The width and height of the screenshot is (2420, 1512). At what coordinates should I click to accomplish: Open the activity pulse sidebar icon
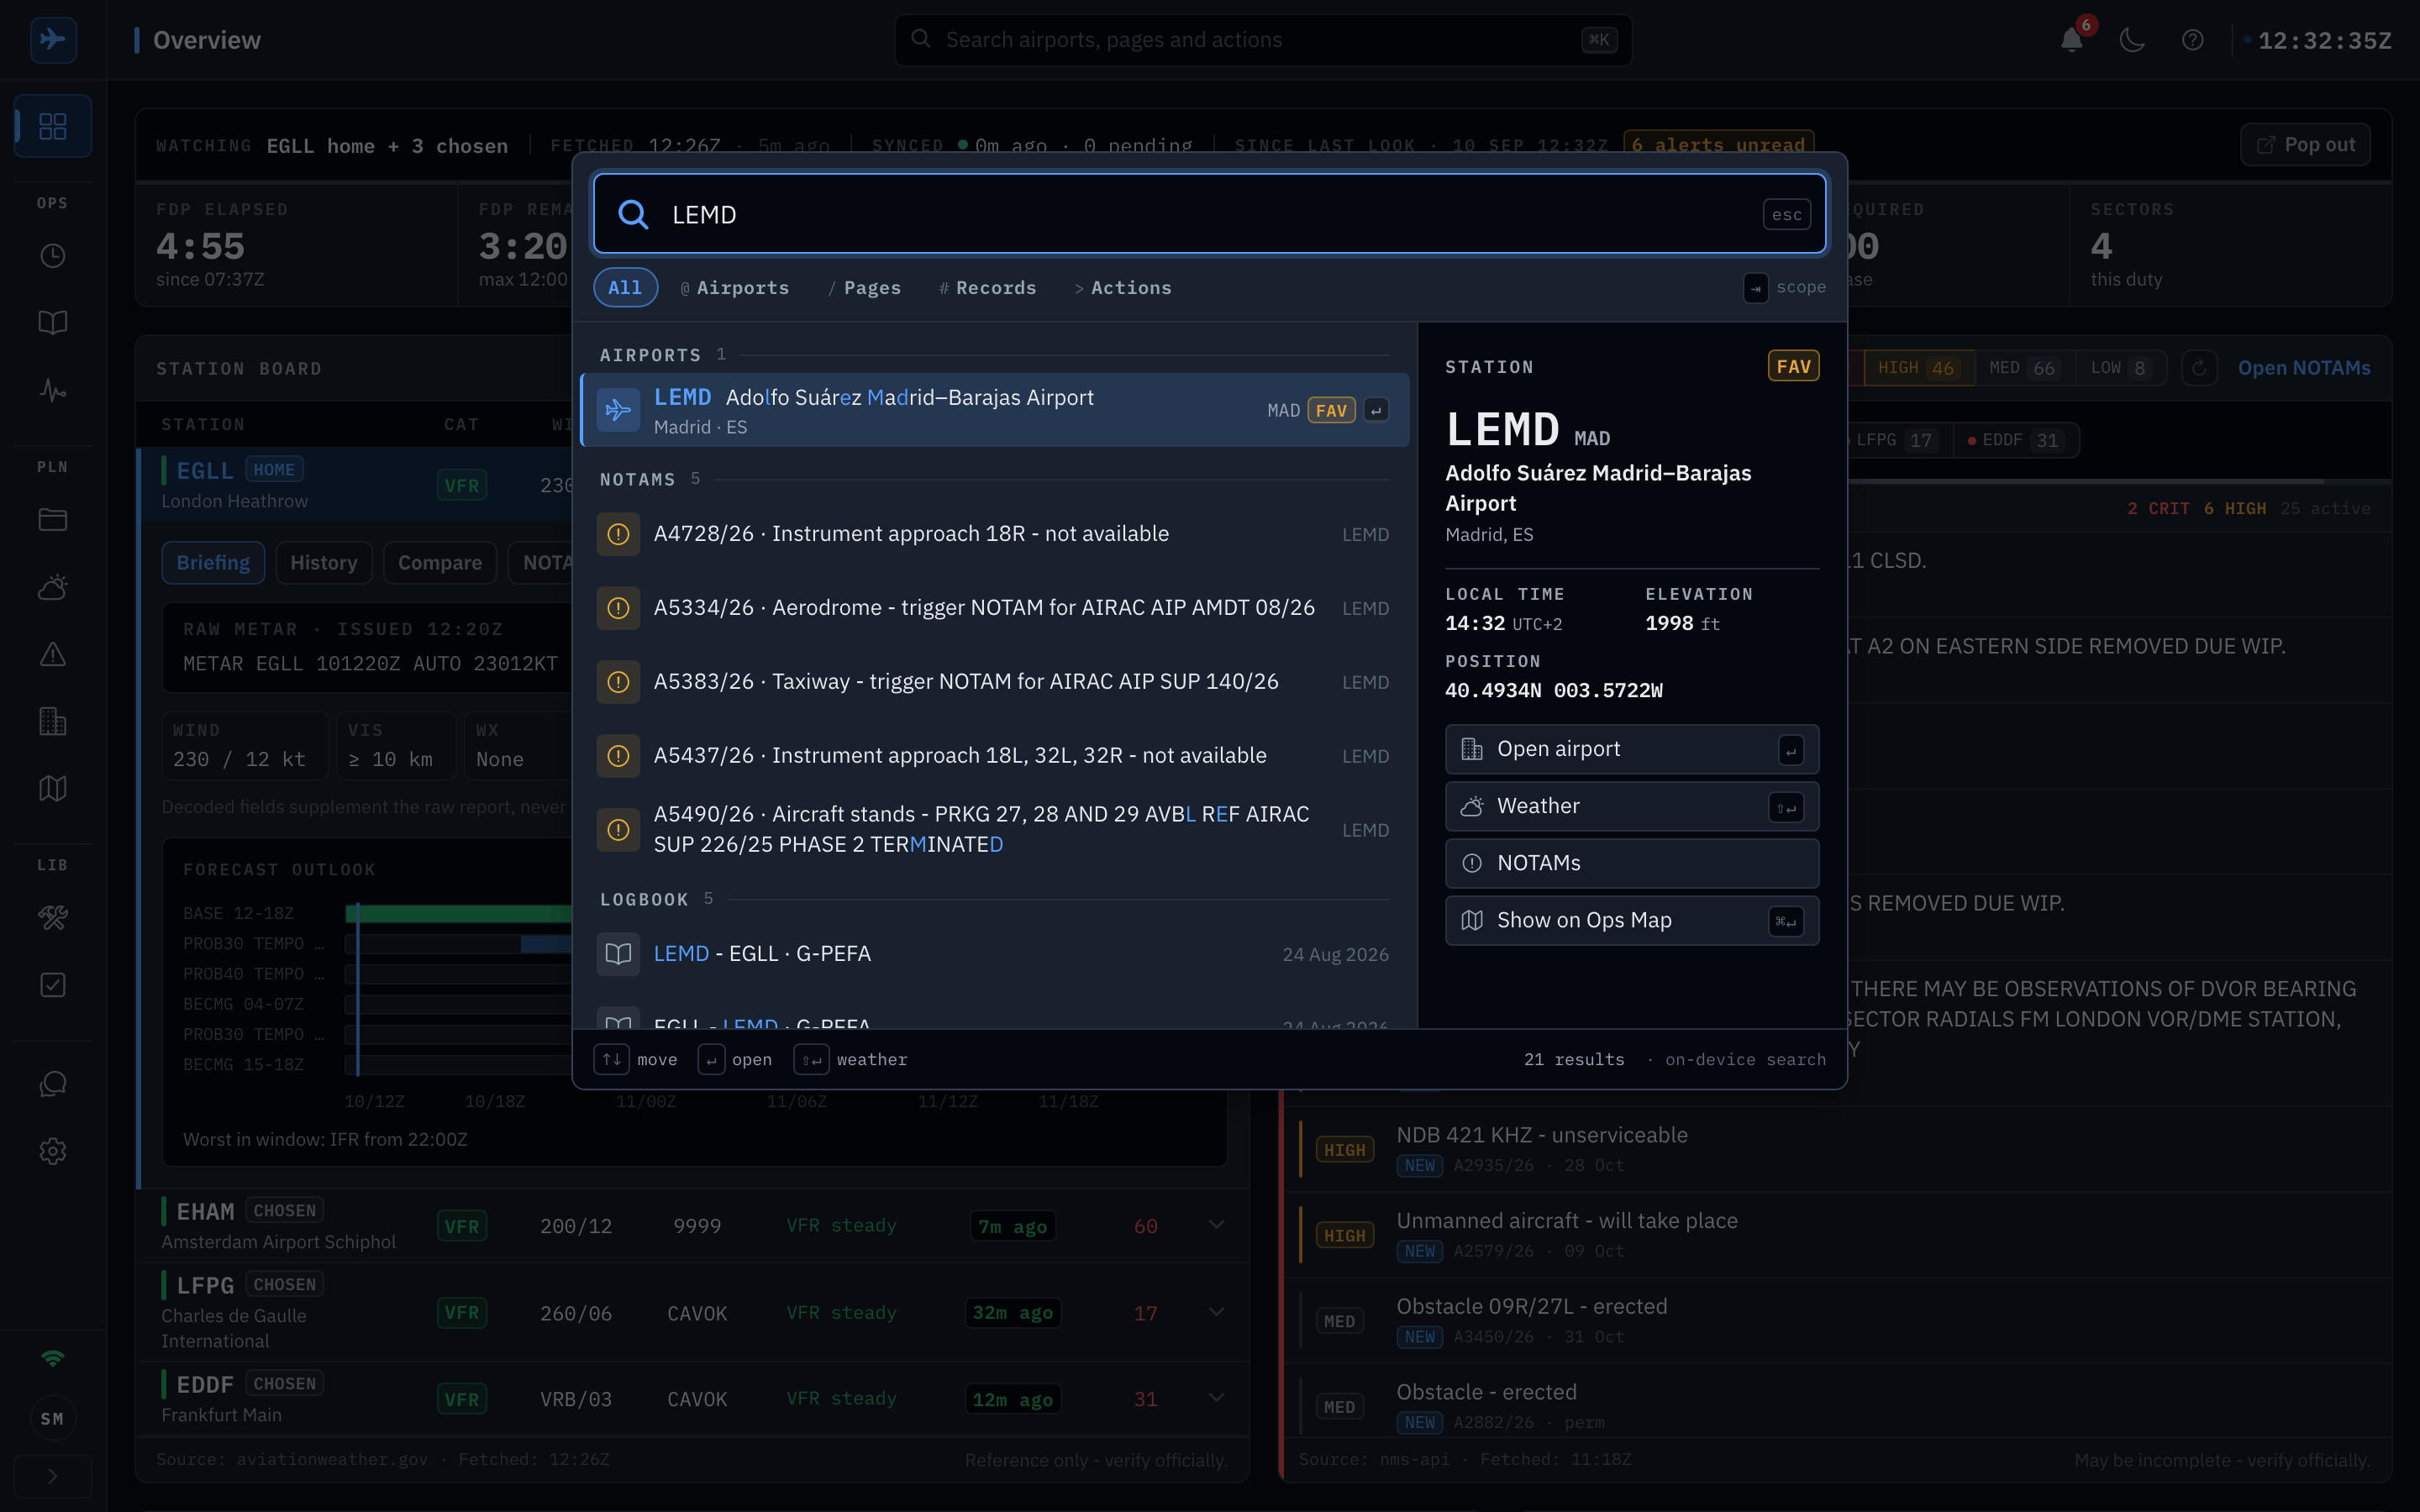tap(53, 390)
